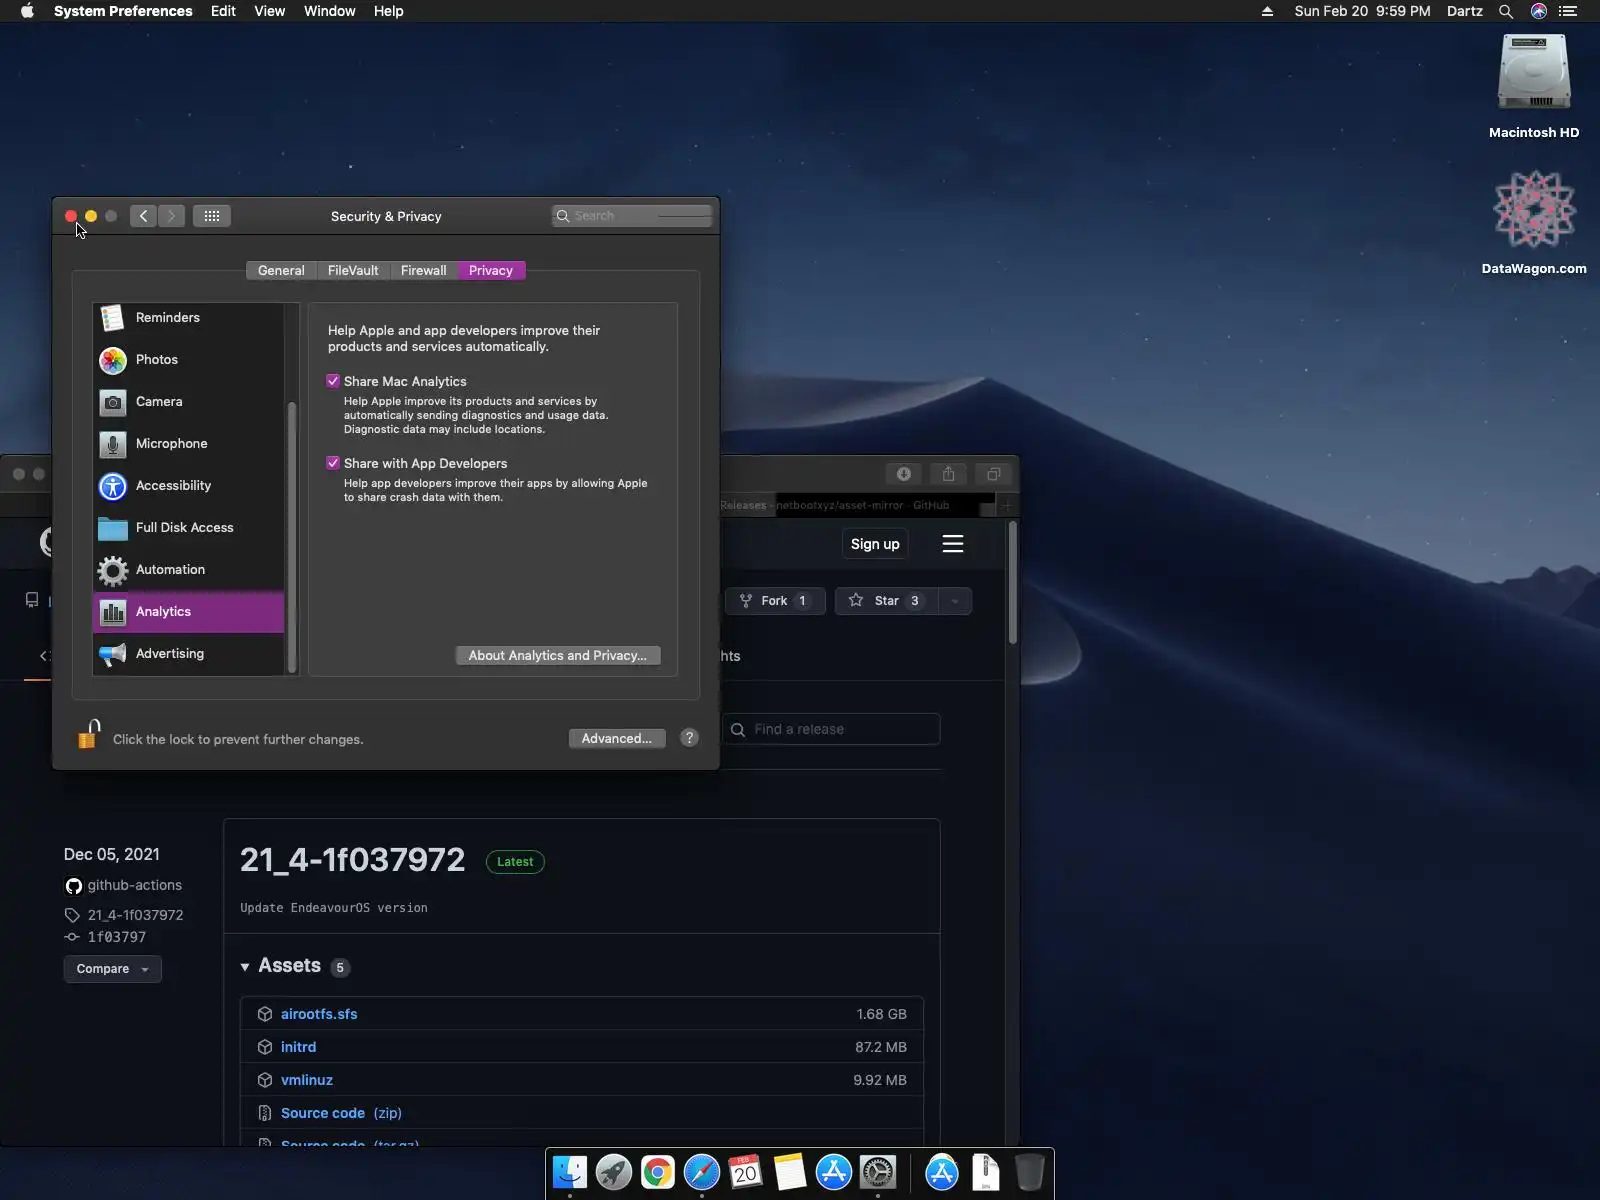This screenshot has width=1600, height=1200.
Task: Open the Dartz user menu
Action: click(x=1464, y=11)
